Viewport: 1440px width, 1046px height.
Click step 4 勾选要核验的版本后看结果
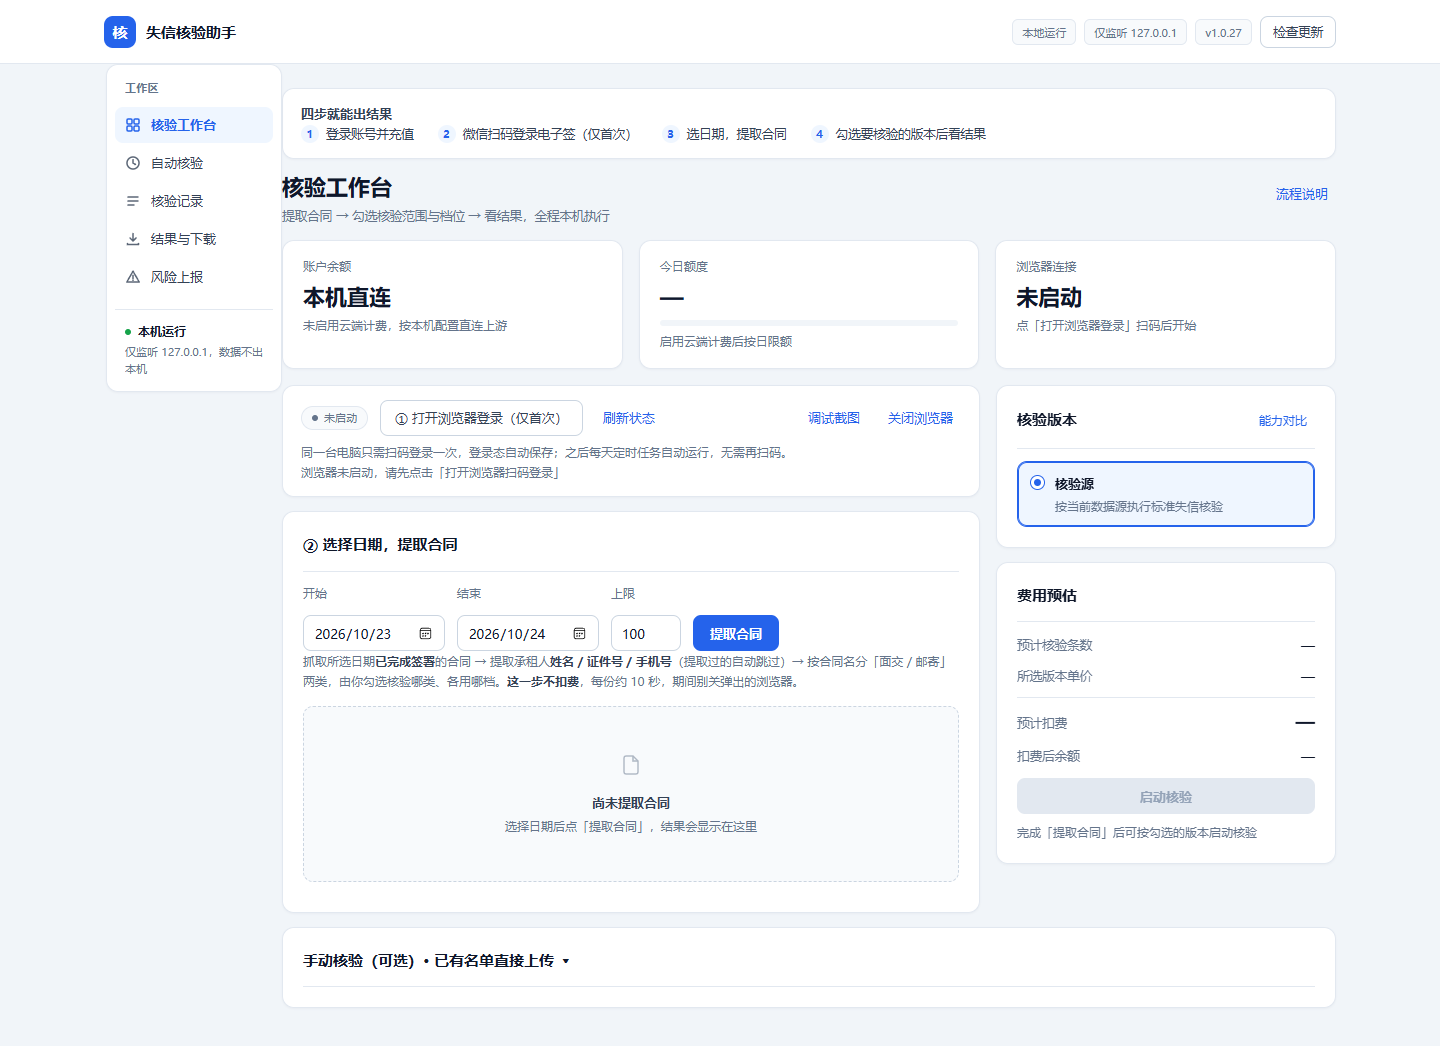click(x=899, y=134)
